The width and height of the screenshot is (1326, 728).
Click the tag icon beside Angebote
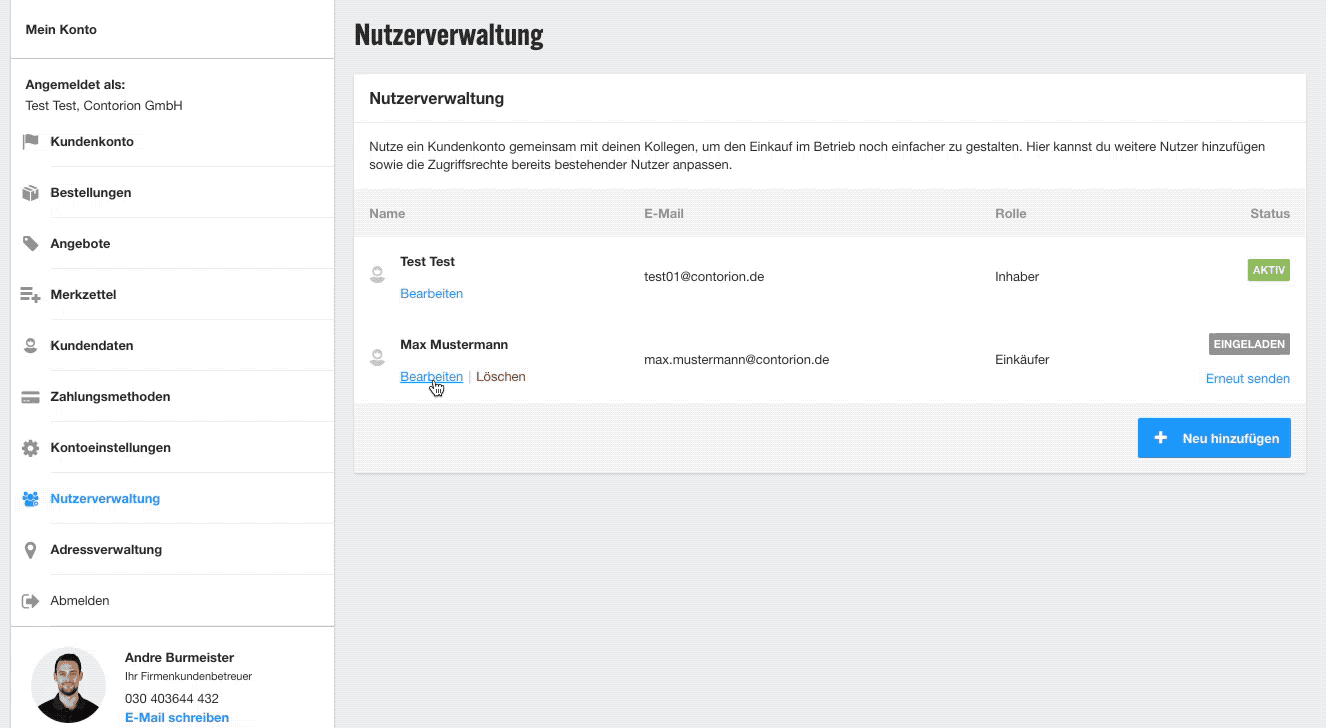tap(30, 244)
